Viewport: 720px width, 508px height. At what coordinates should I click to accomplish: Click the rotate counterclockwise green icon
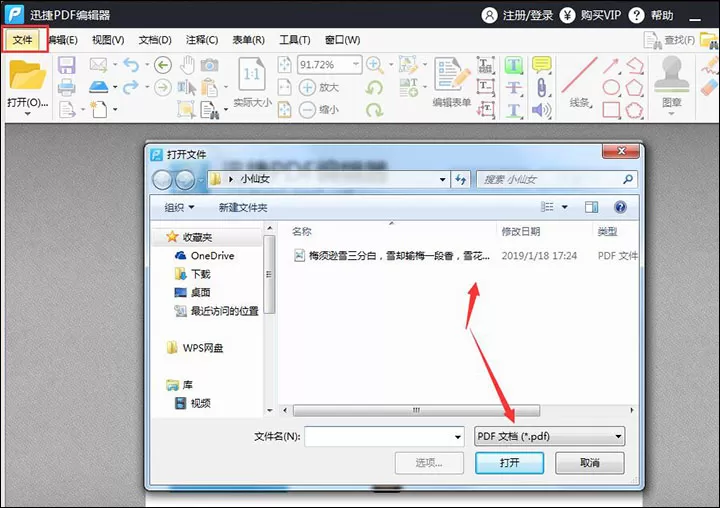point(374,87)
